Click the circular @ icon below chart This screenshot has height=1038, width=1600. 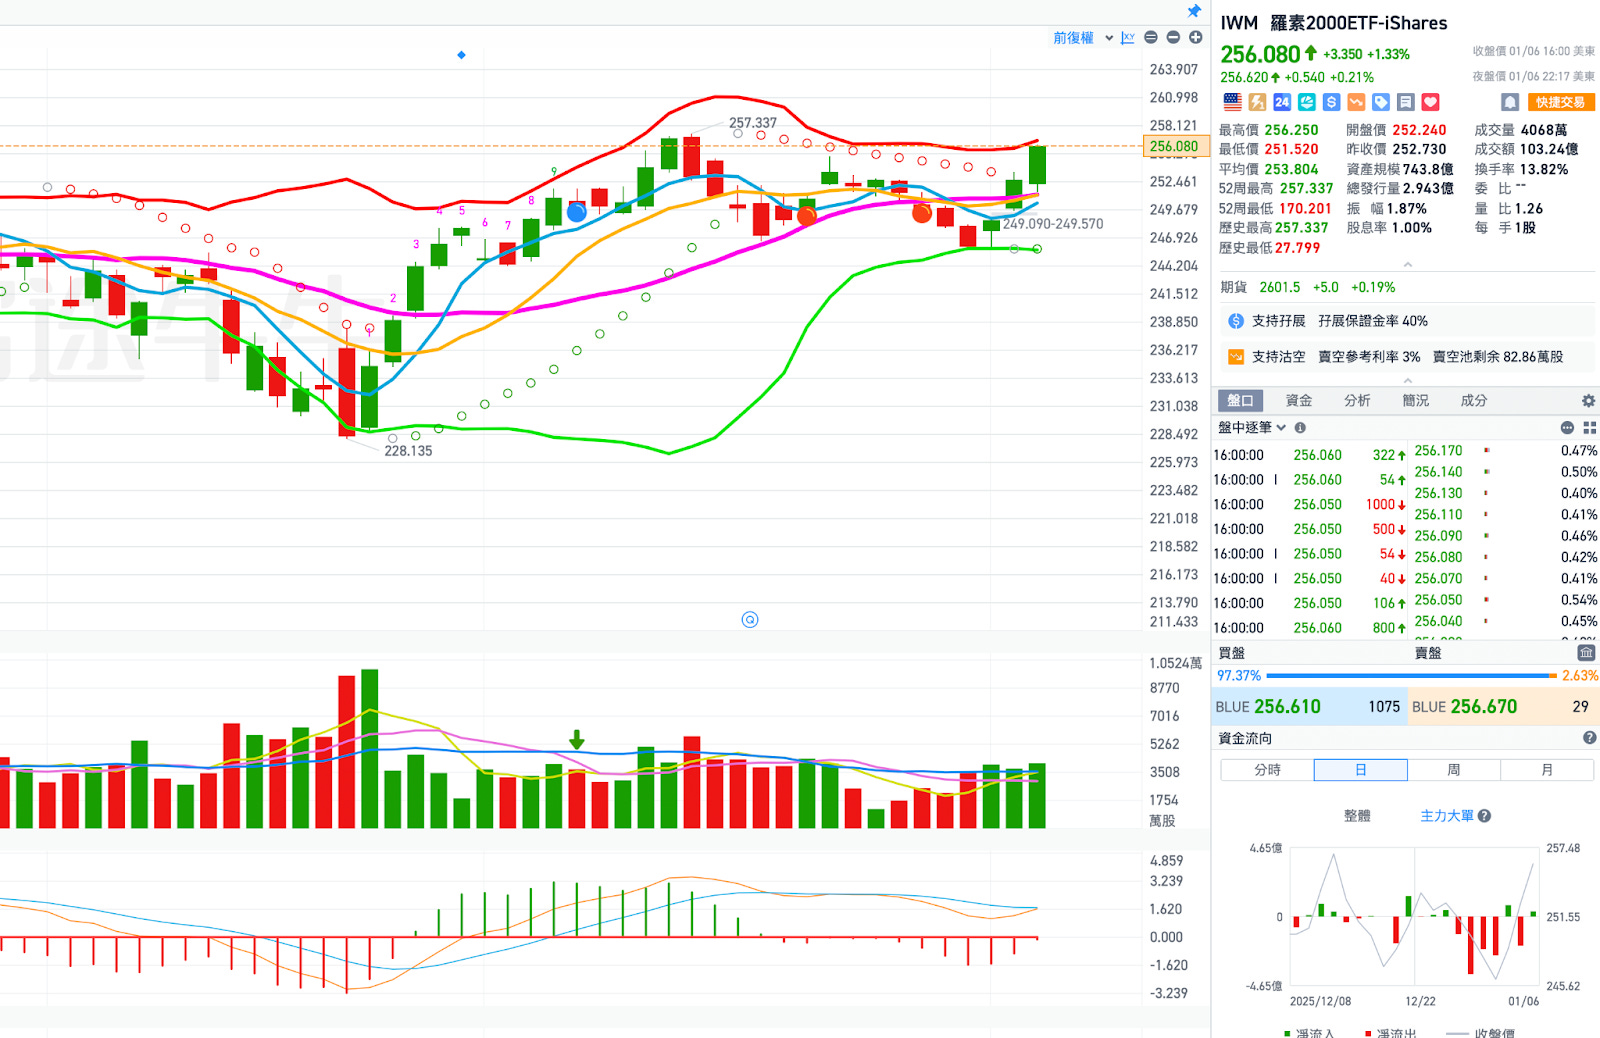(750, 620)
